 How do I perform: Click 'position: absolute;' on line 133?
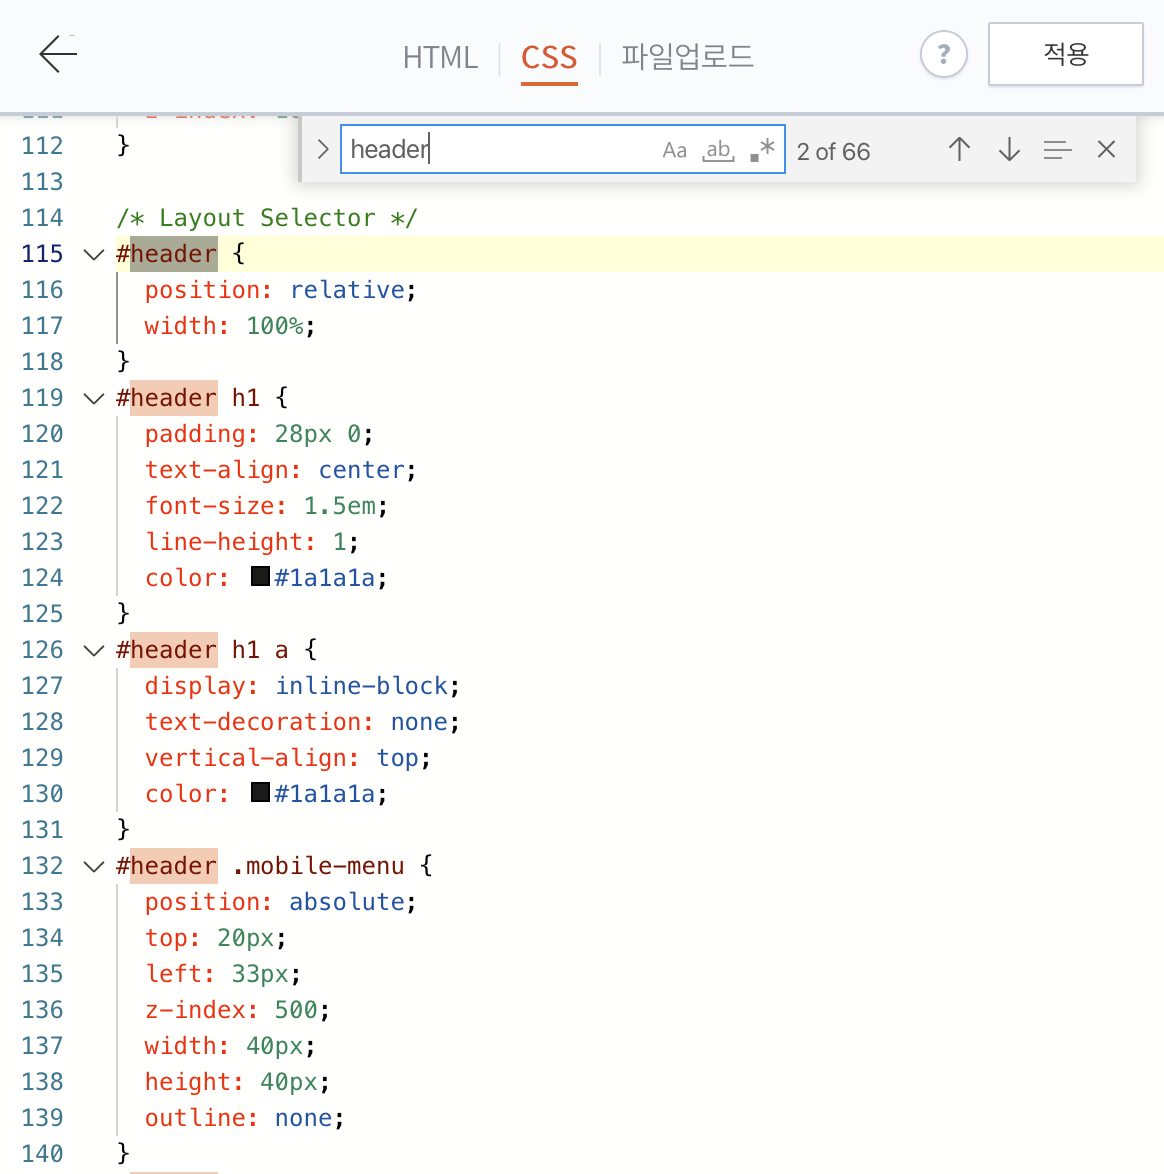(x=281, y=902)
